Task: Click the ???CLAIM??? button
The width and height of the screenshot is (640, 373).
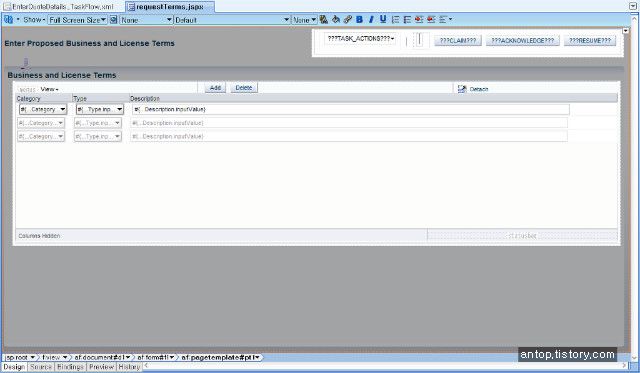Action: coord(458,40)
